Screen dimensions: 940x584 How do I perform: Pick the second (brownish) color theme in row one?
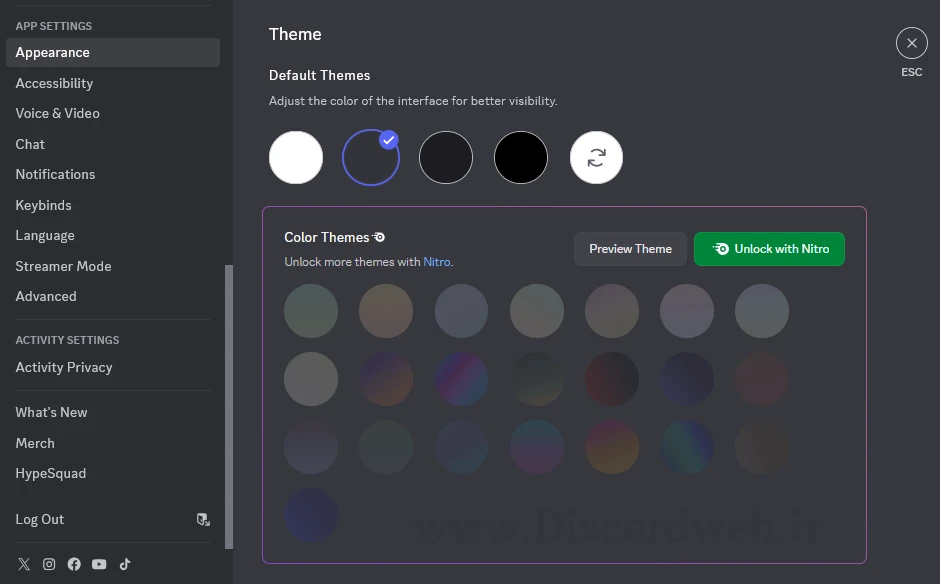click(x=386, y=311)
